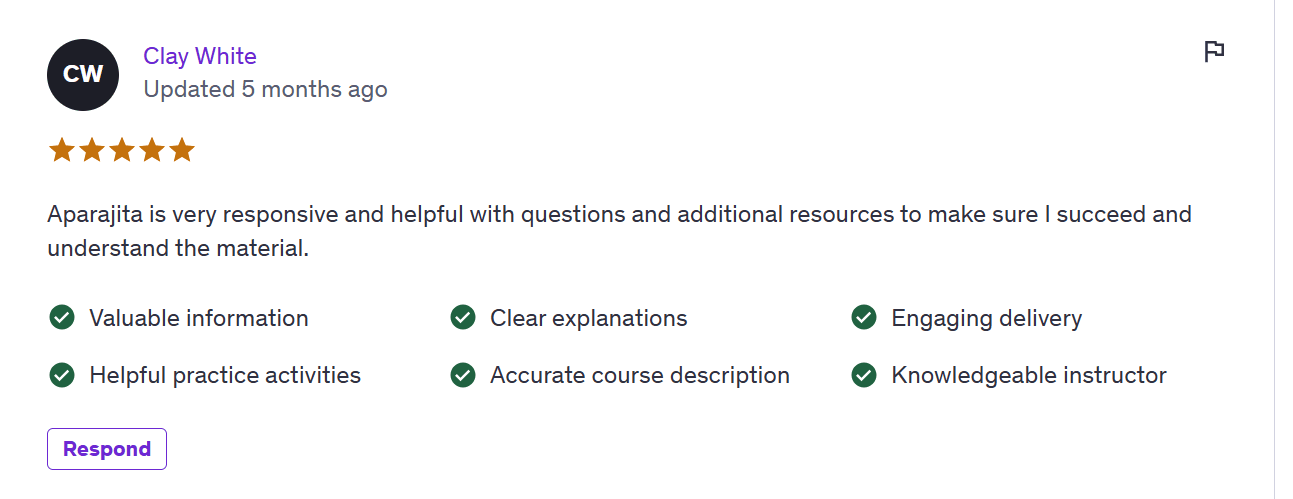1293x499 pixels.
Task: Click the checkmark beside Engaging delivery
Action: click(864, 318)
